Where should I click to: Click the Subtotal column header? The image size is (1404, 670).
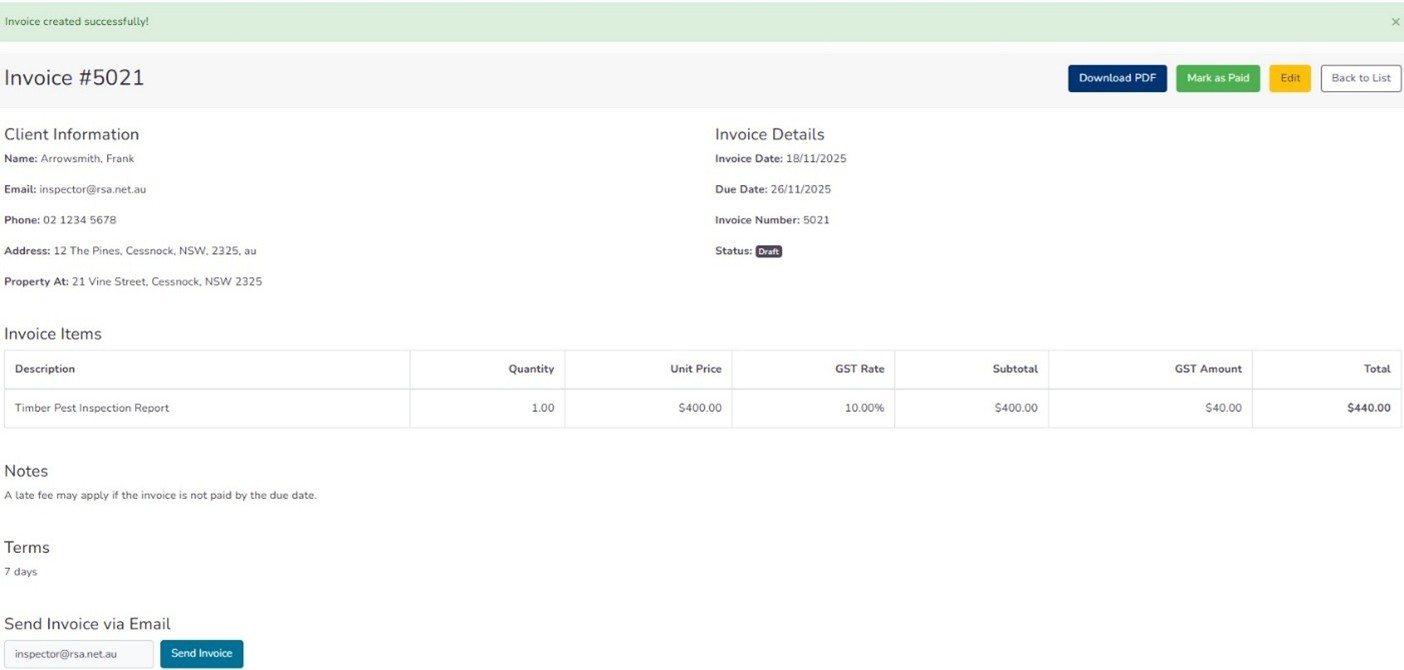[1014, 369]
